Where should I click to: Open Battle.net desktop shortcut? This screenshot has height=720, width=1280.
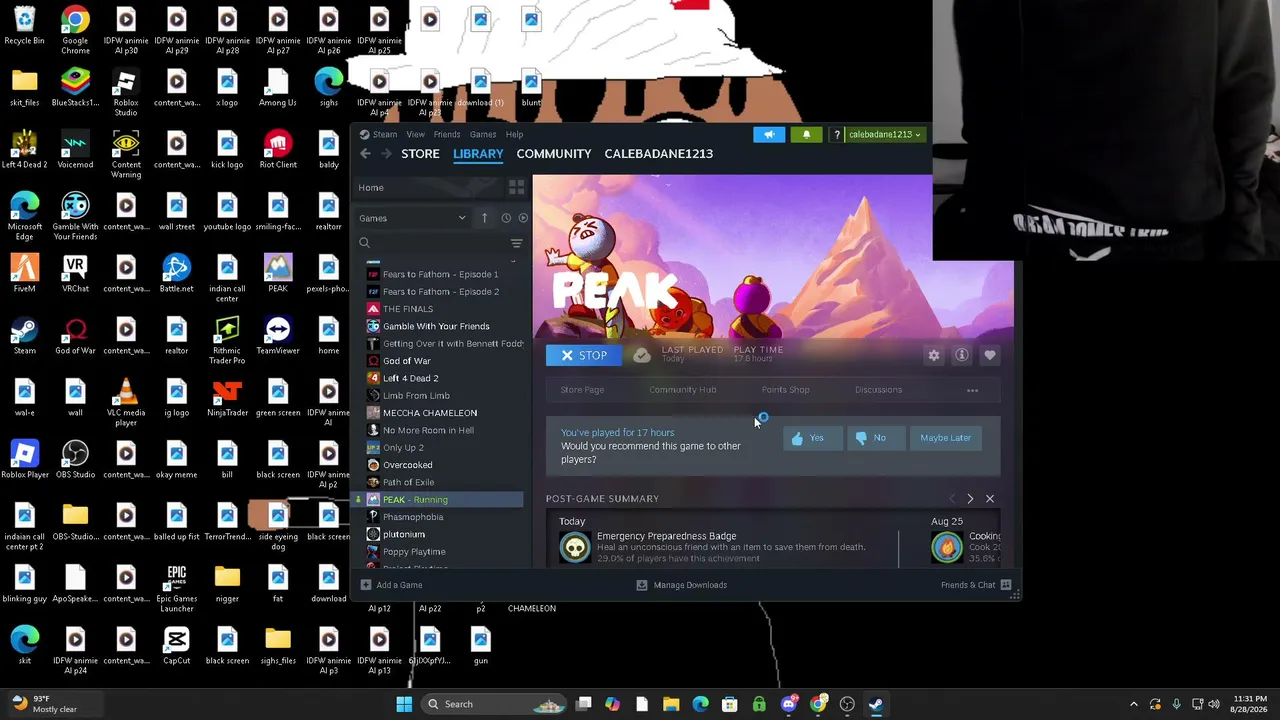(177, 274)
